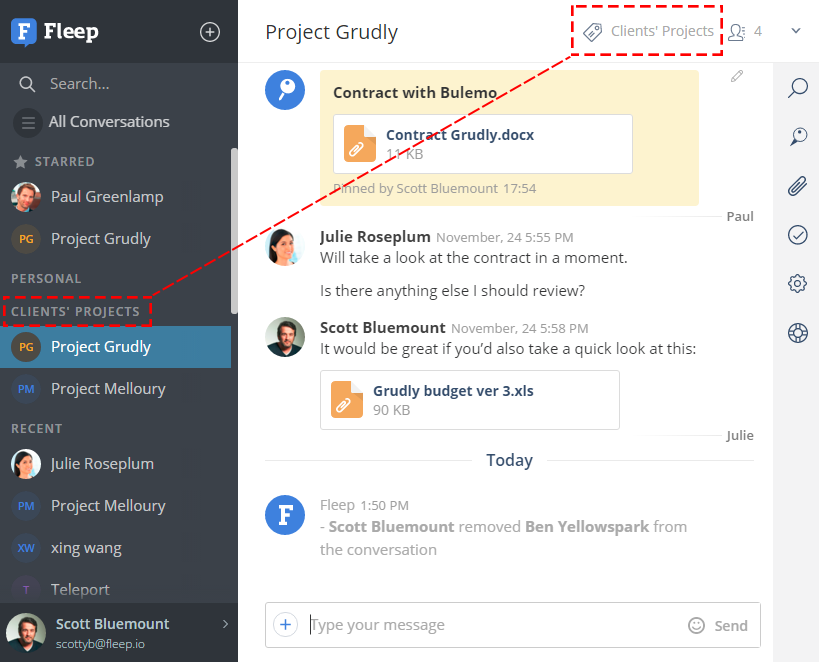Open the help lifebuoy icon
This screenshot has width=819, height=662.
pyautogui.click(x=798, y=333)
